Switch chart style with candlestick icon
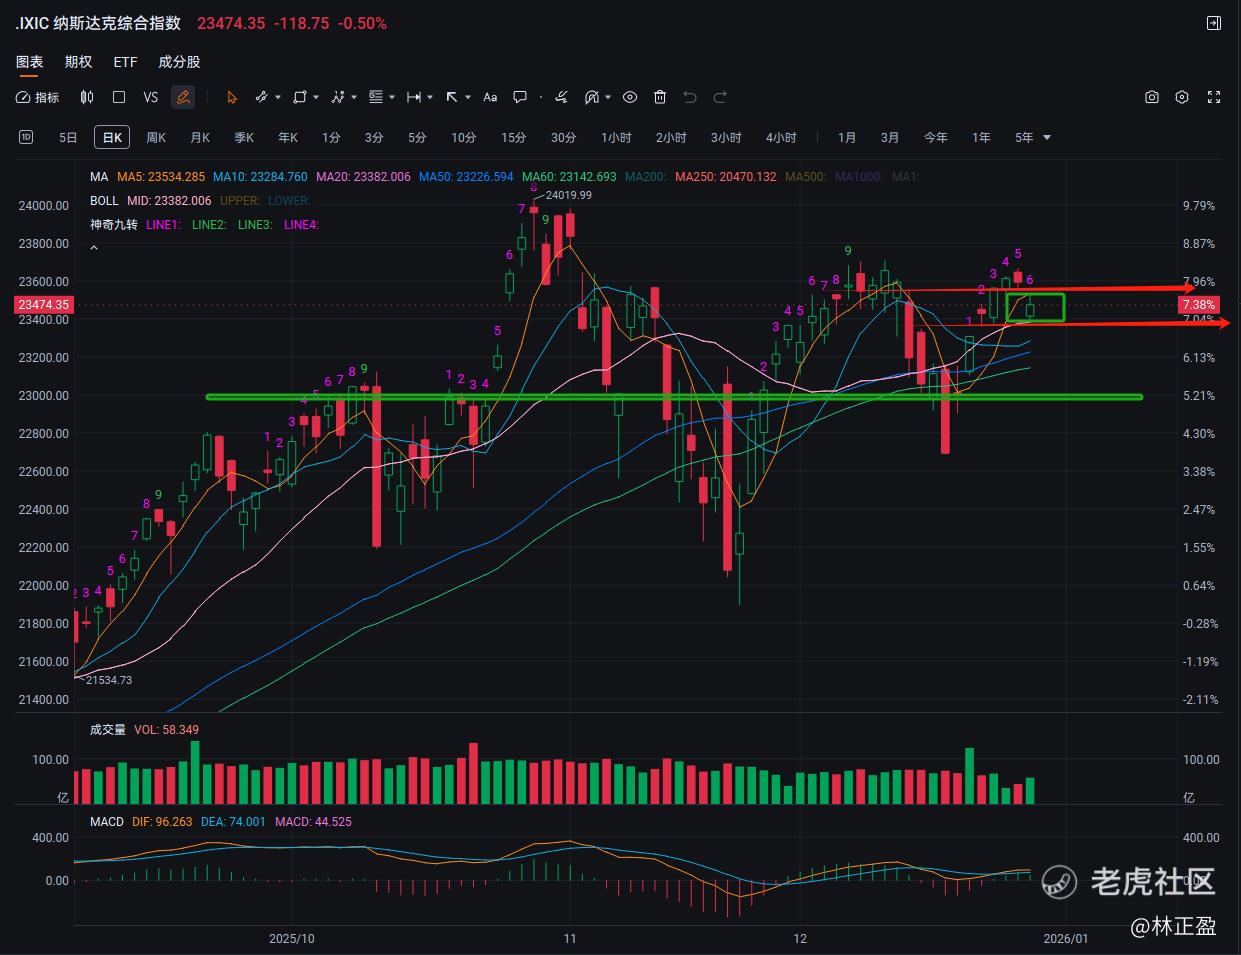This screenshot has height=955, width=1241. 87,97
